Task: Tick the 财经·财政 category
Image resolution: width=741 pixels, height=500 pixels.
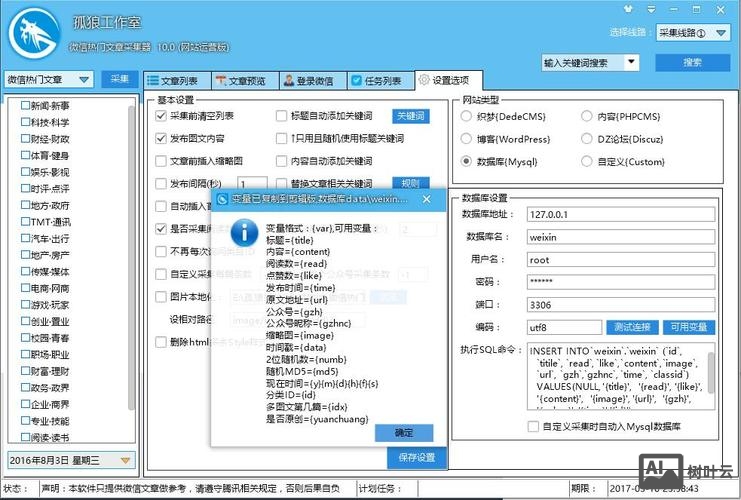Action: [x=25, y=138]
